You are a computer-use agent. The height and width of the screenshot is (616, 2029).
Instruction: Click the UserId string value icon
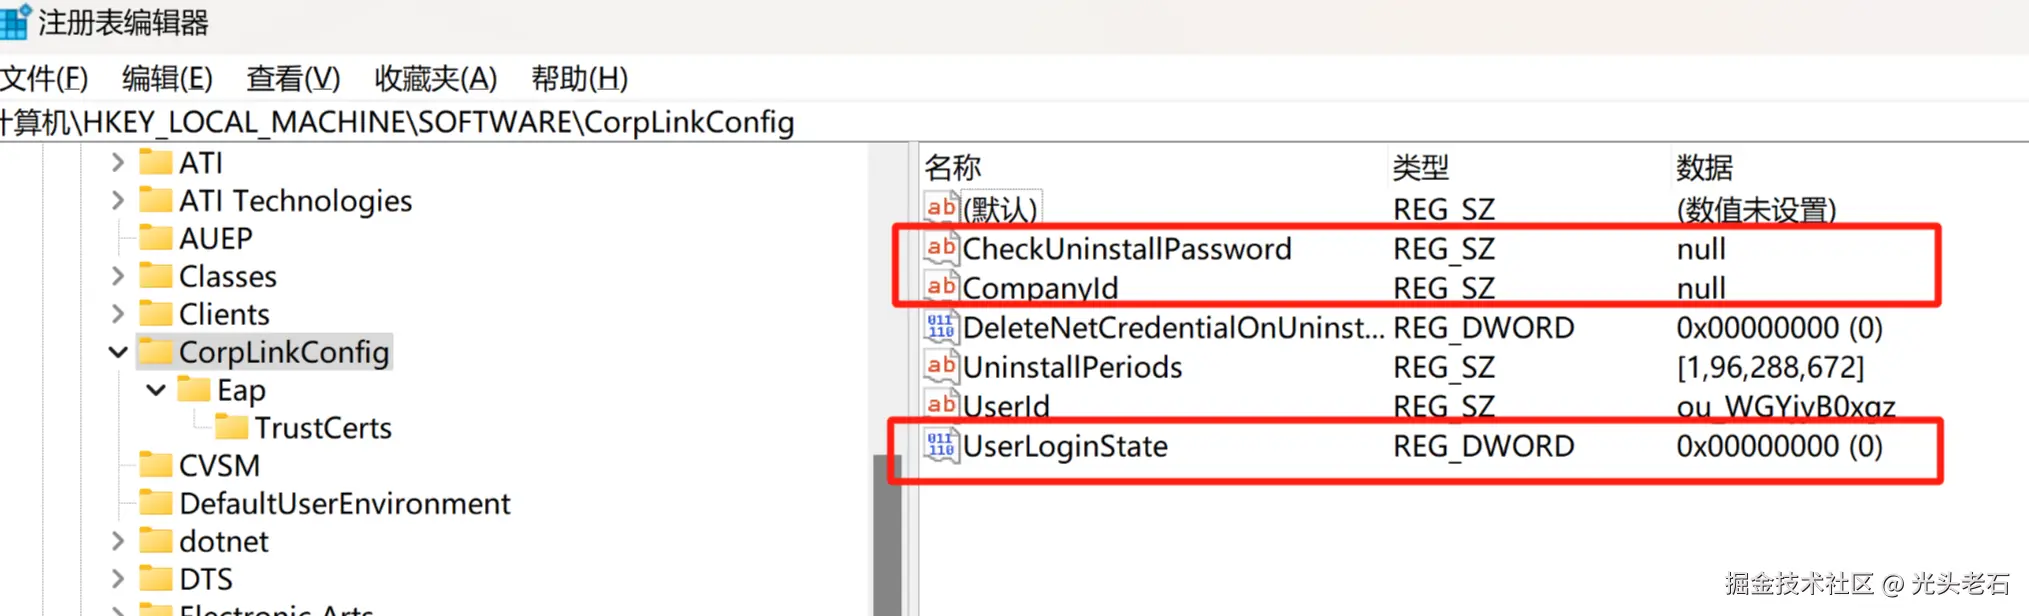tap(941, 405)
